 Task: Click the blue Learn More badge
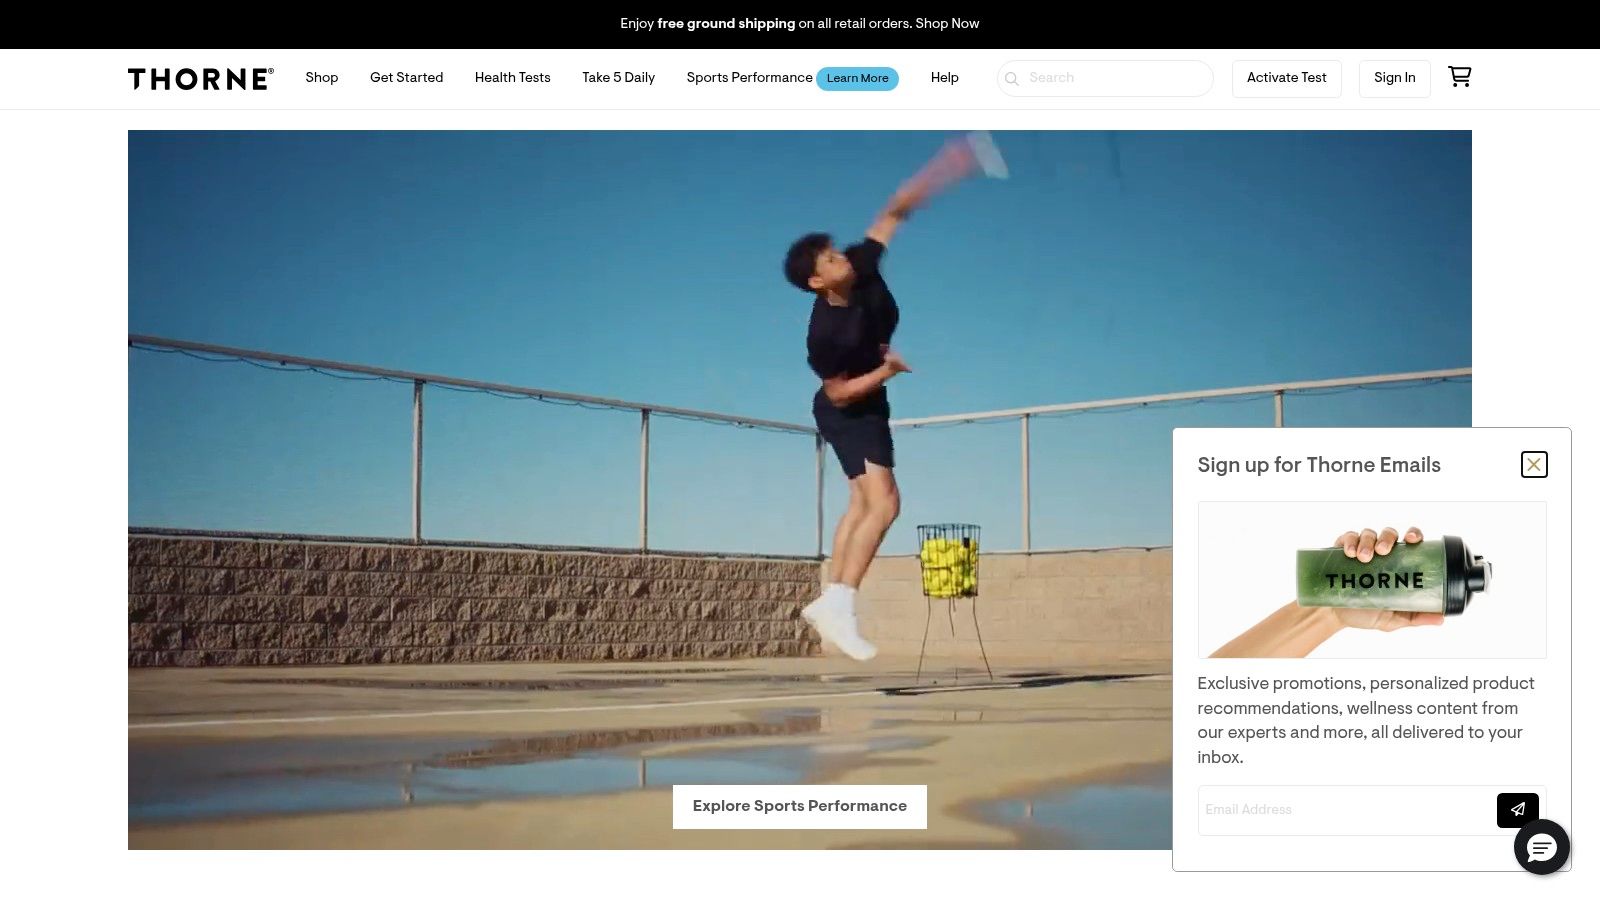point(857,79)
